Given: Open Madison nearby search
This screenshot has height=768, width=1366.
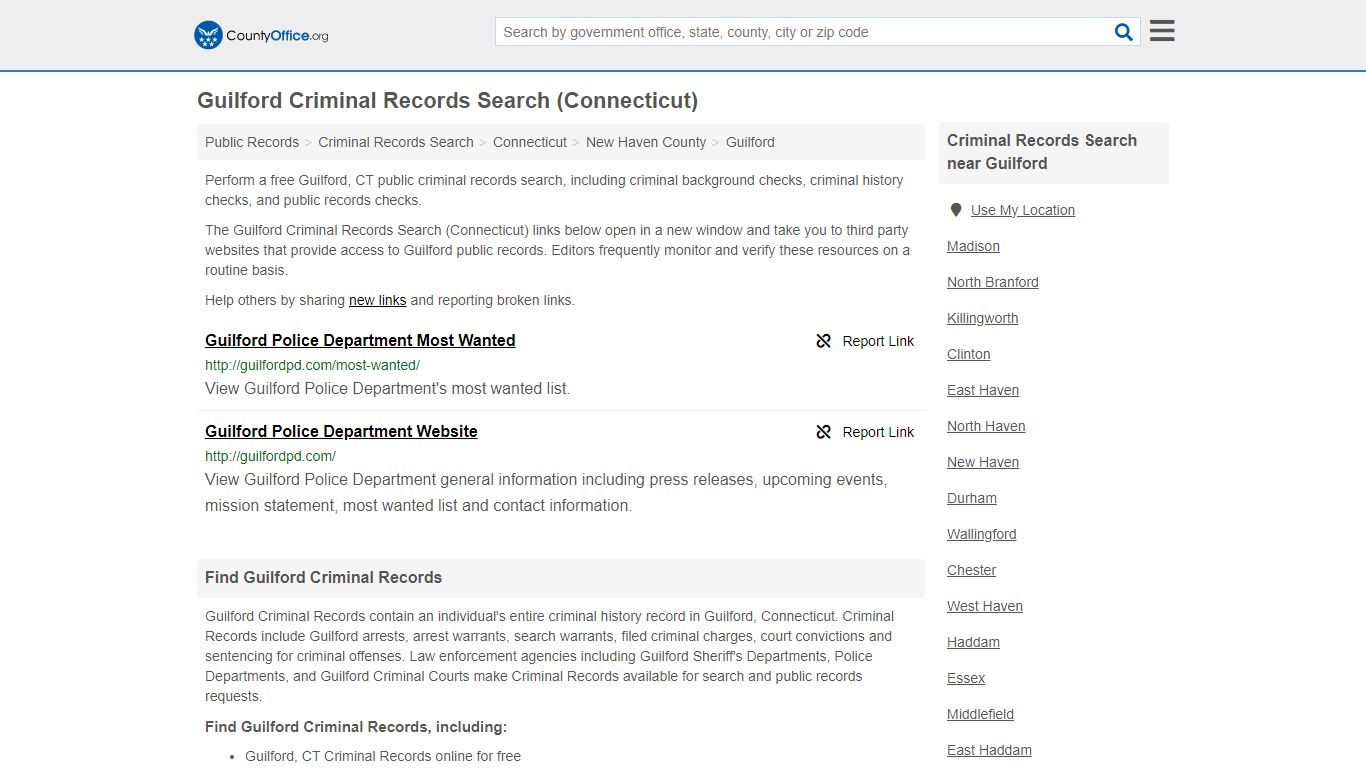Looking at the screenshot, I should point(973,246).
